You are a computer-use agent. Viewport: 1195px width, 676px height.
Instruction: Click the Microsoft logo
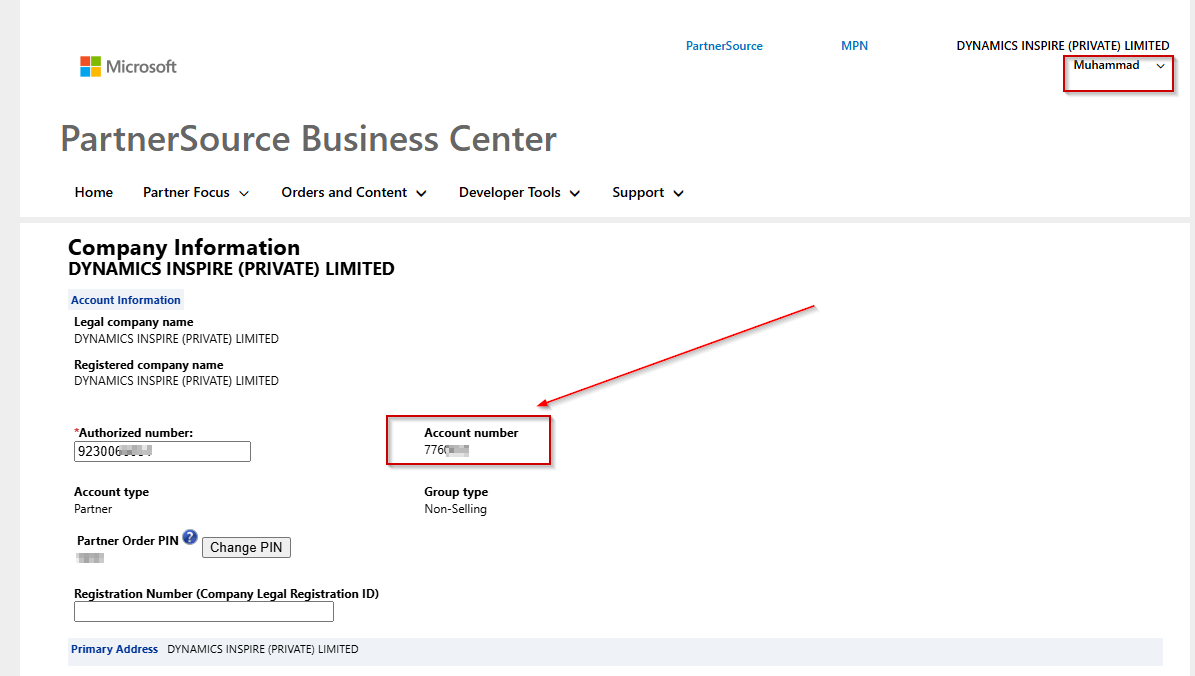[128, 67]
